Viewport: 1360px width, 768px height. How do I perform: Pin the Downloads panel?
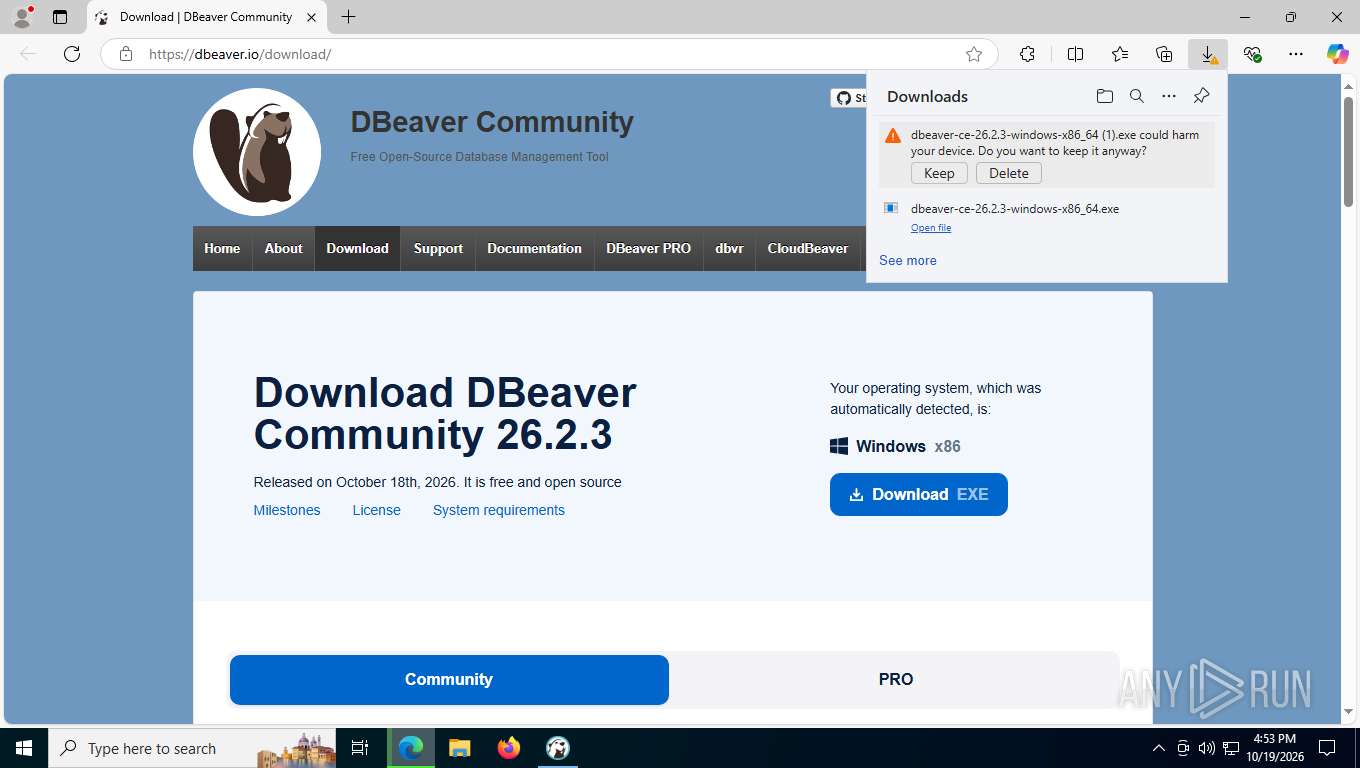1202,96
